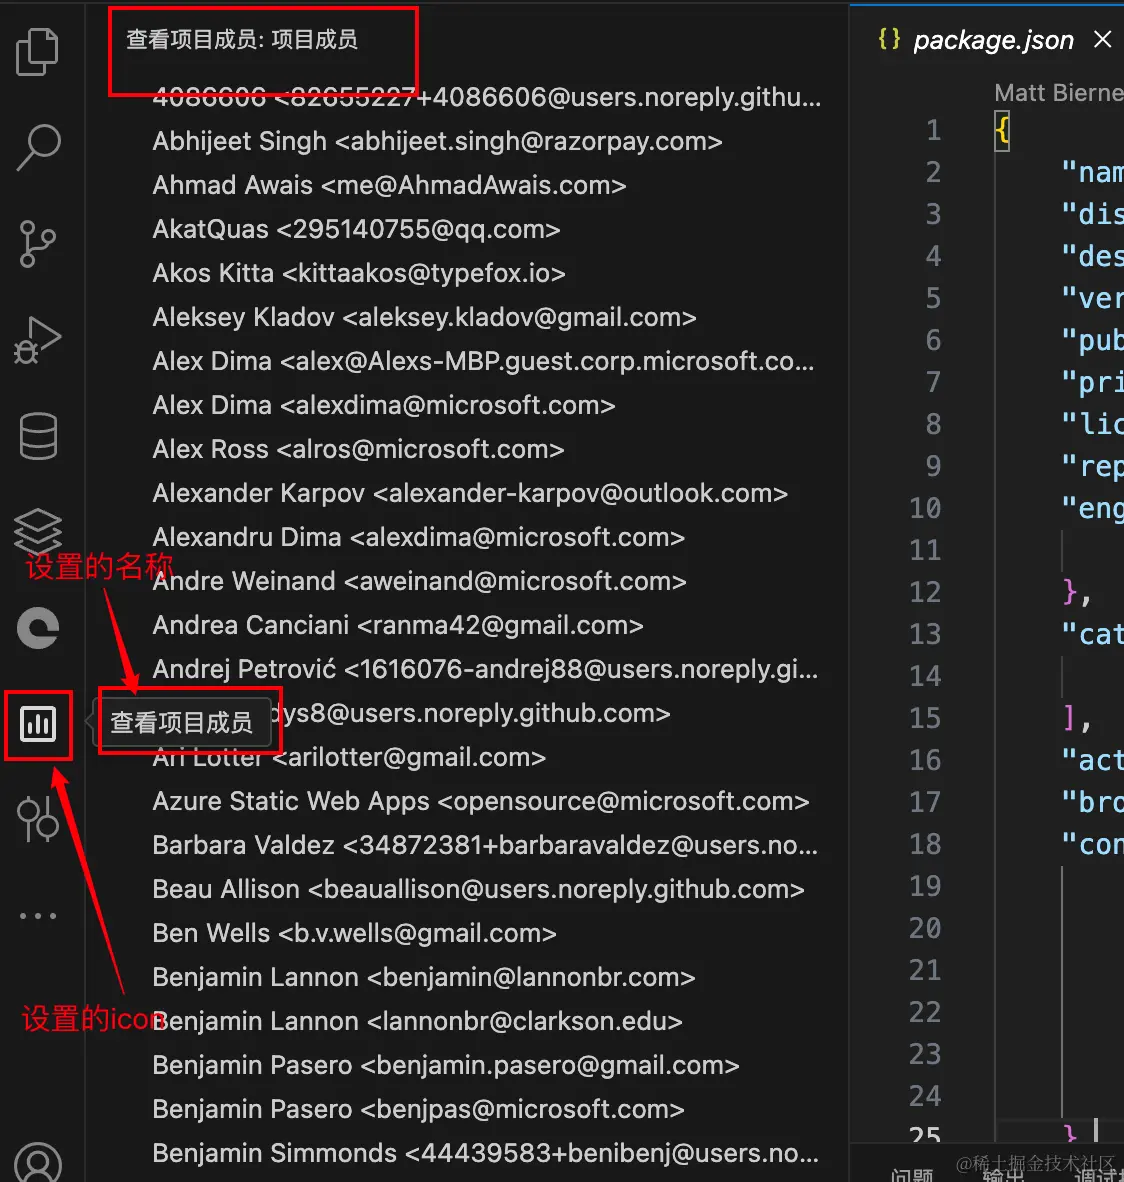Open the Source Control icon

[x=38, y=243]
